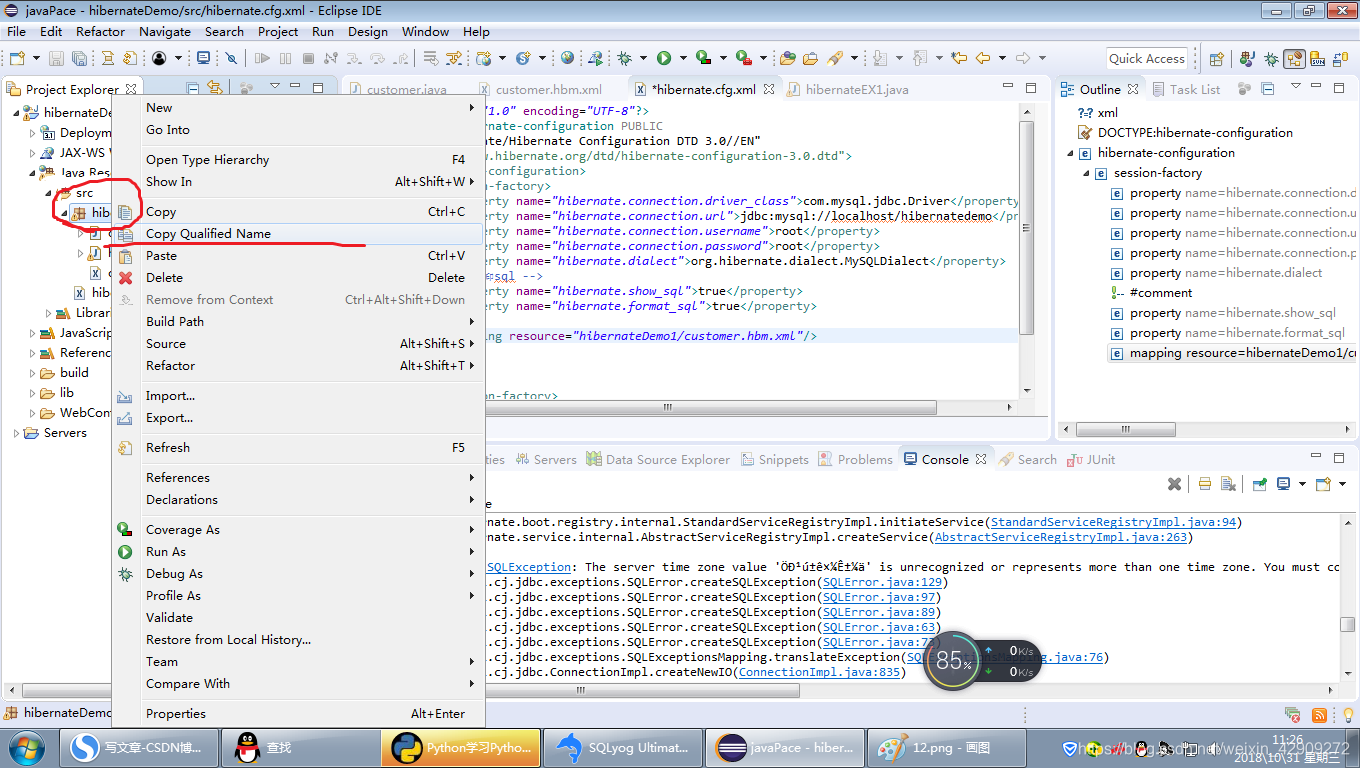Screen dimensions: 1360x768
Task: Click the Search flashlight toolbar icon
Action: point(835,58)
